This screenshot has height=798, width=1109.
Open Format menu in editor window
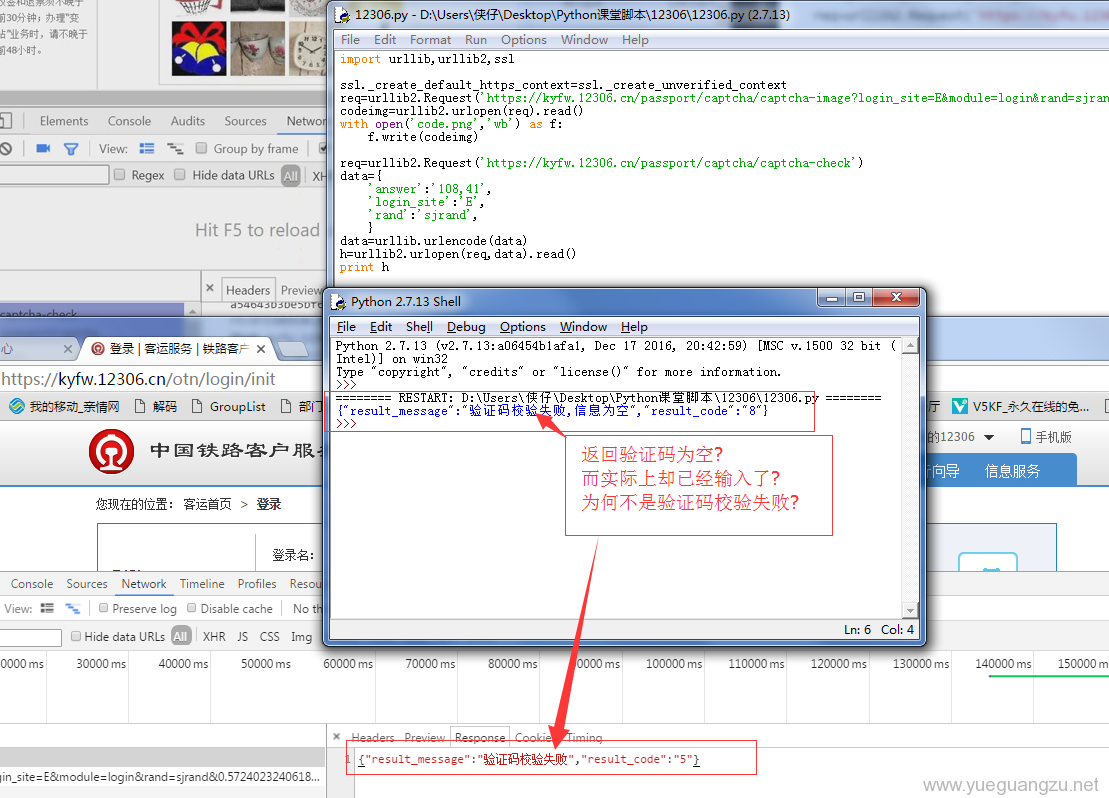click(430, 40)
